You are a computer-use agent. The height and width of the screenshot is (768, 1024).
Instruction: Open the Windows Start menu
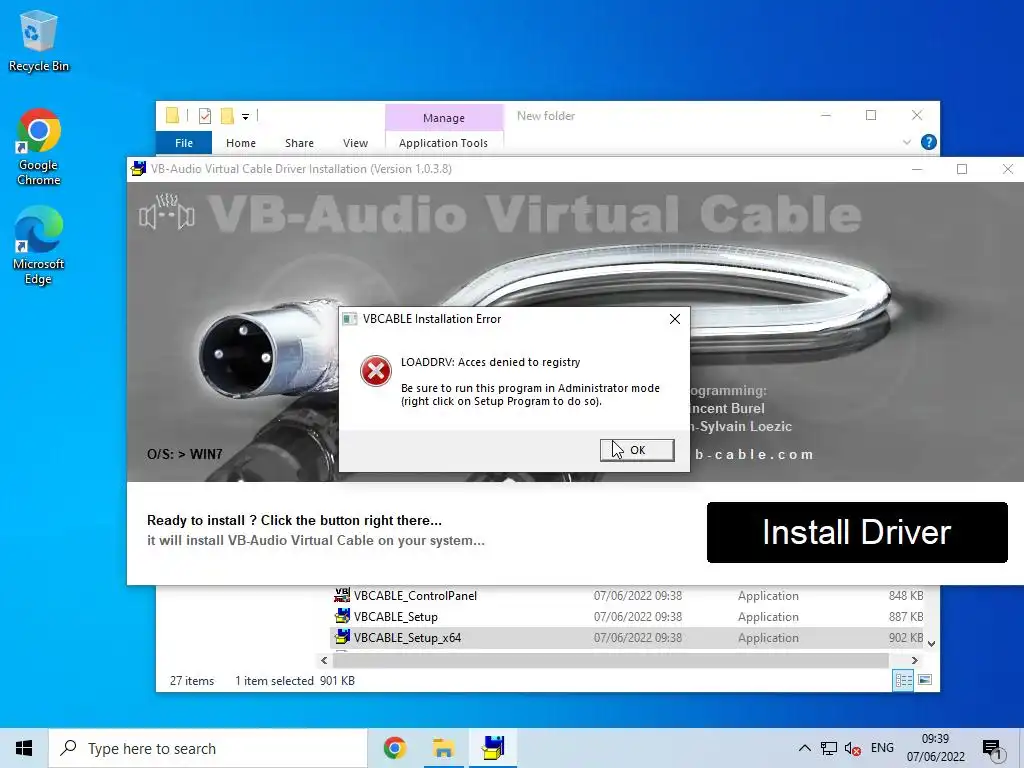point(24,748)
